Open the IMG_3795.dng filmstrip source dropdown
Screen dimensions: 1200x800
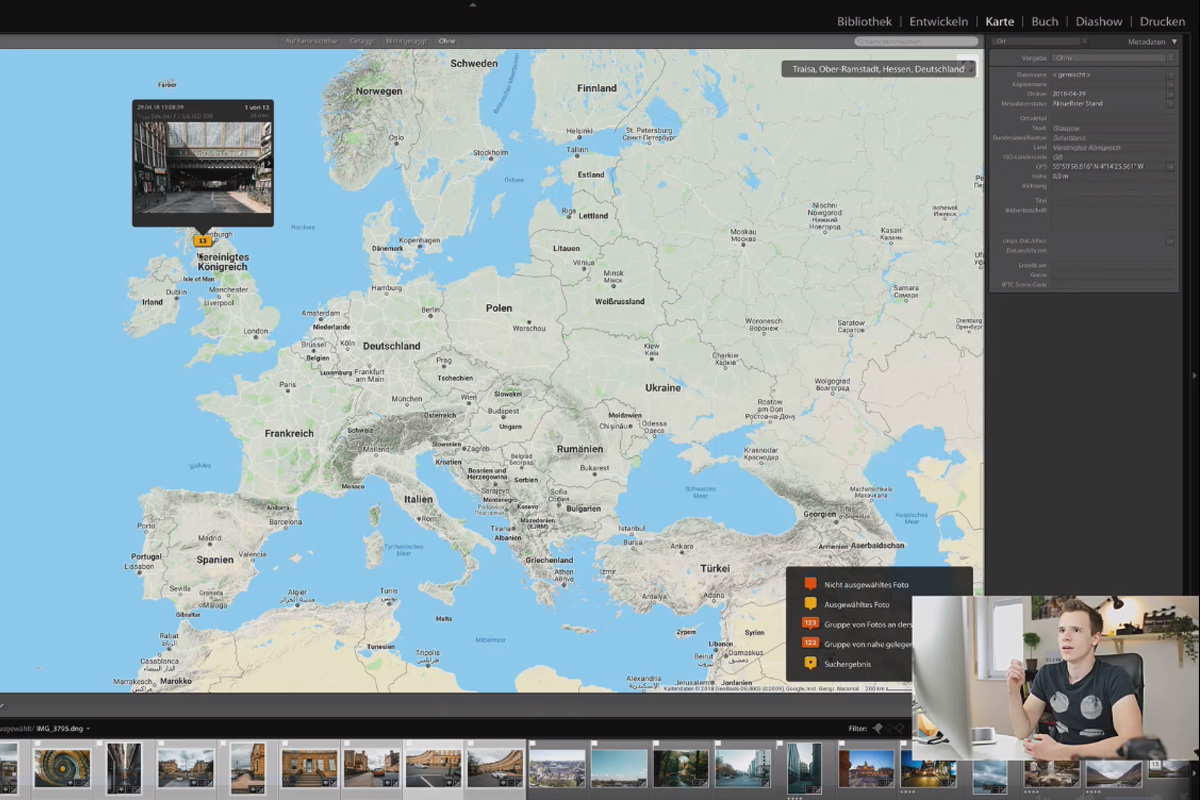(x=61, y=728)
